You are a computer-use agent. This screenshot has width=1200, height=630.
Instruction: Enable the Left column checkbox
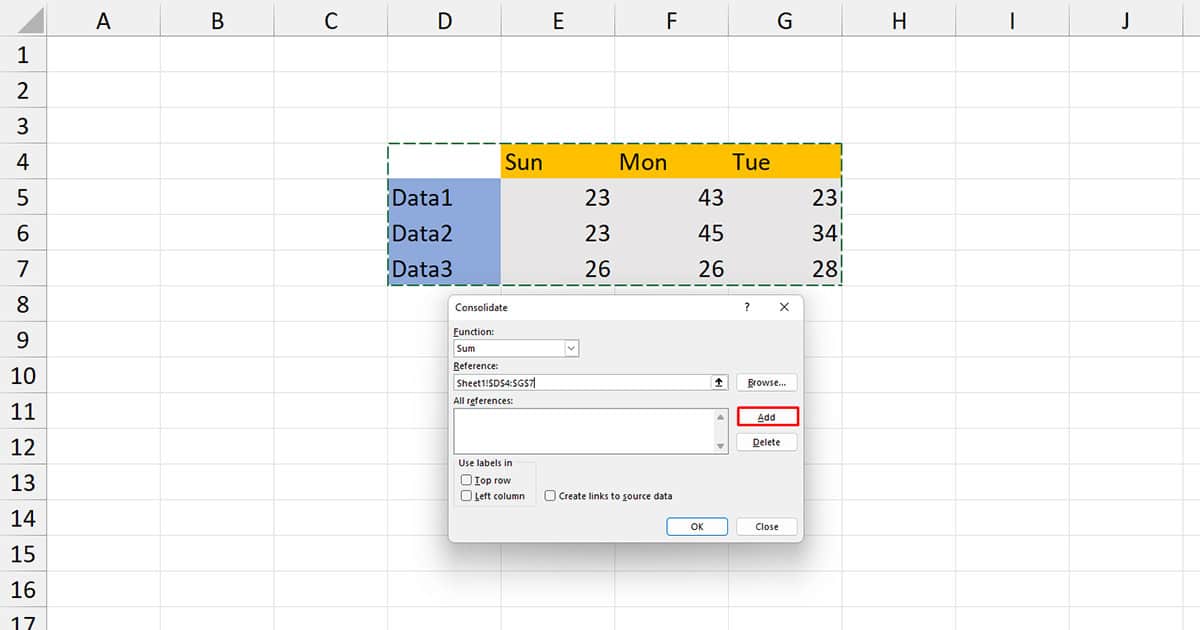tap(466, 496)
